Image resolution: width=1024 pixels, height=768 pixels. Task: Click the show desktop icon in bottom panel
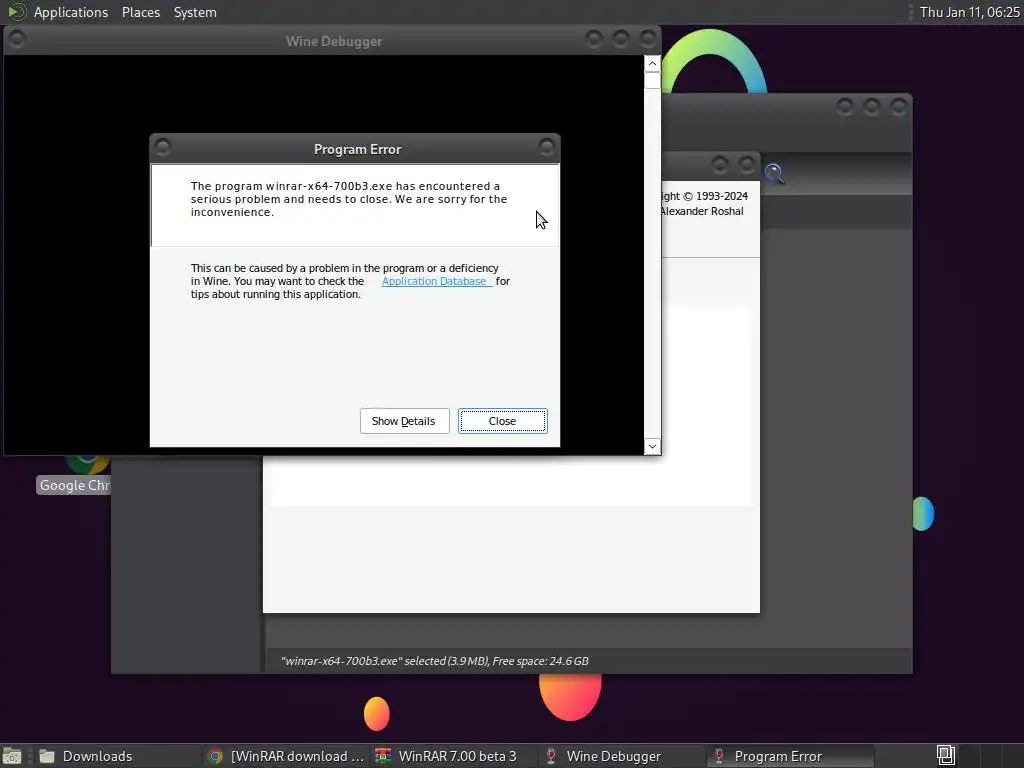pyautogui.click(x=12, y=756)
